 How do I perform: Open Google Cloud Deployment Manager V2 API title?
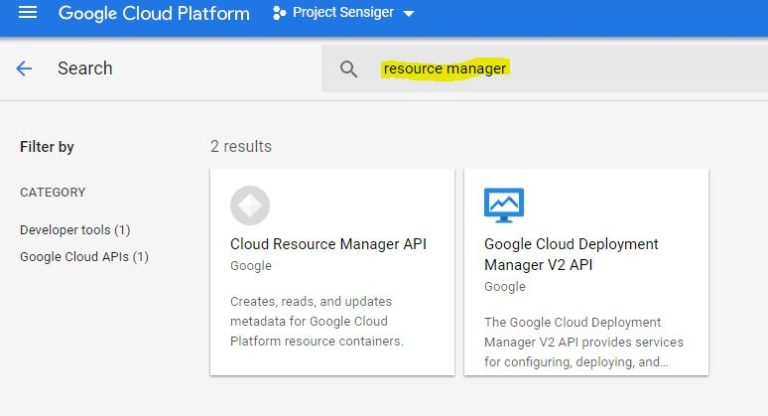tap(571, 254)
